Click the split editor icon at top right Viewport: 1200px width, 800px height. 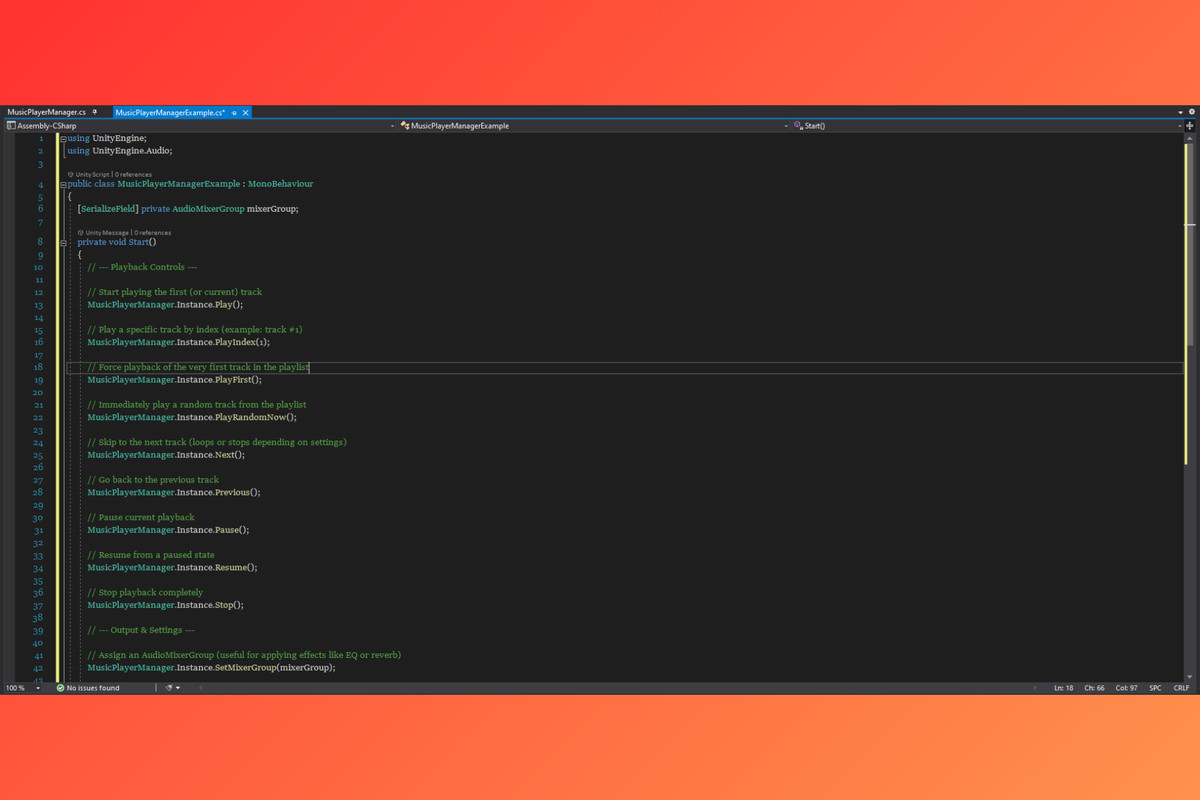pos(1190,126)
